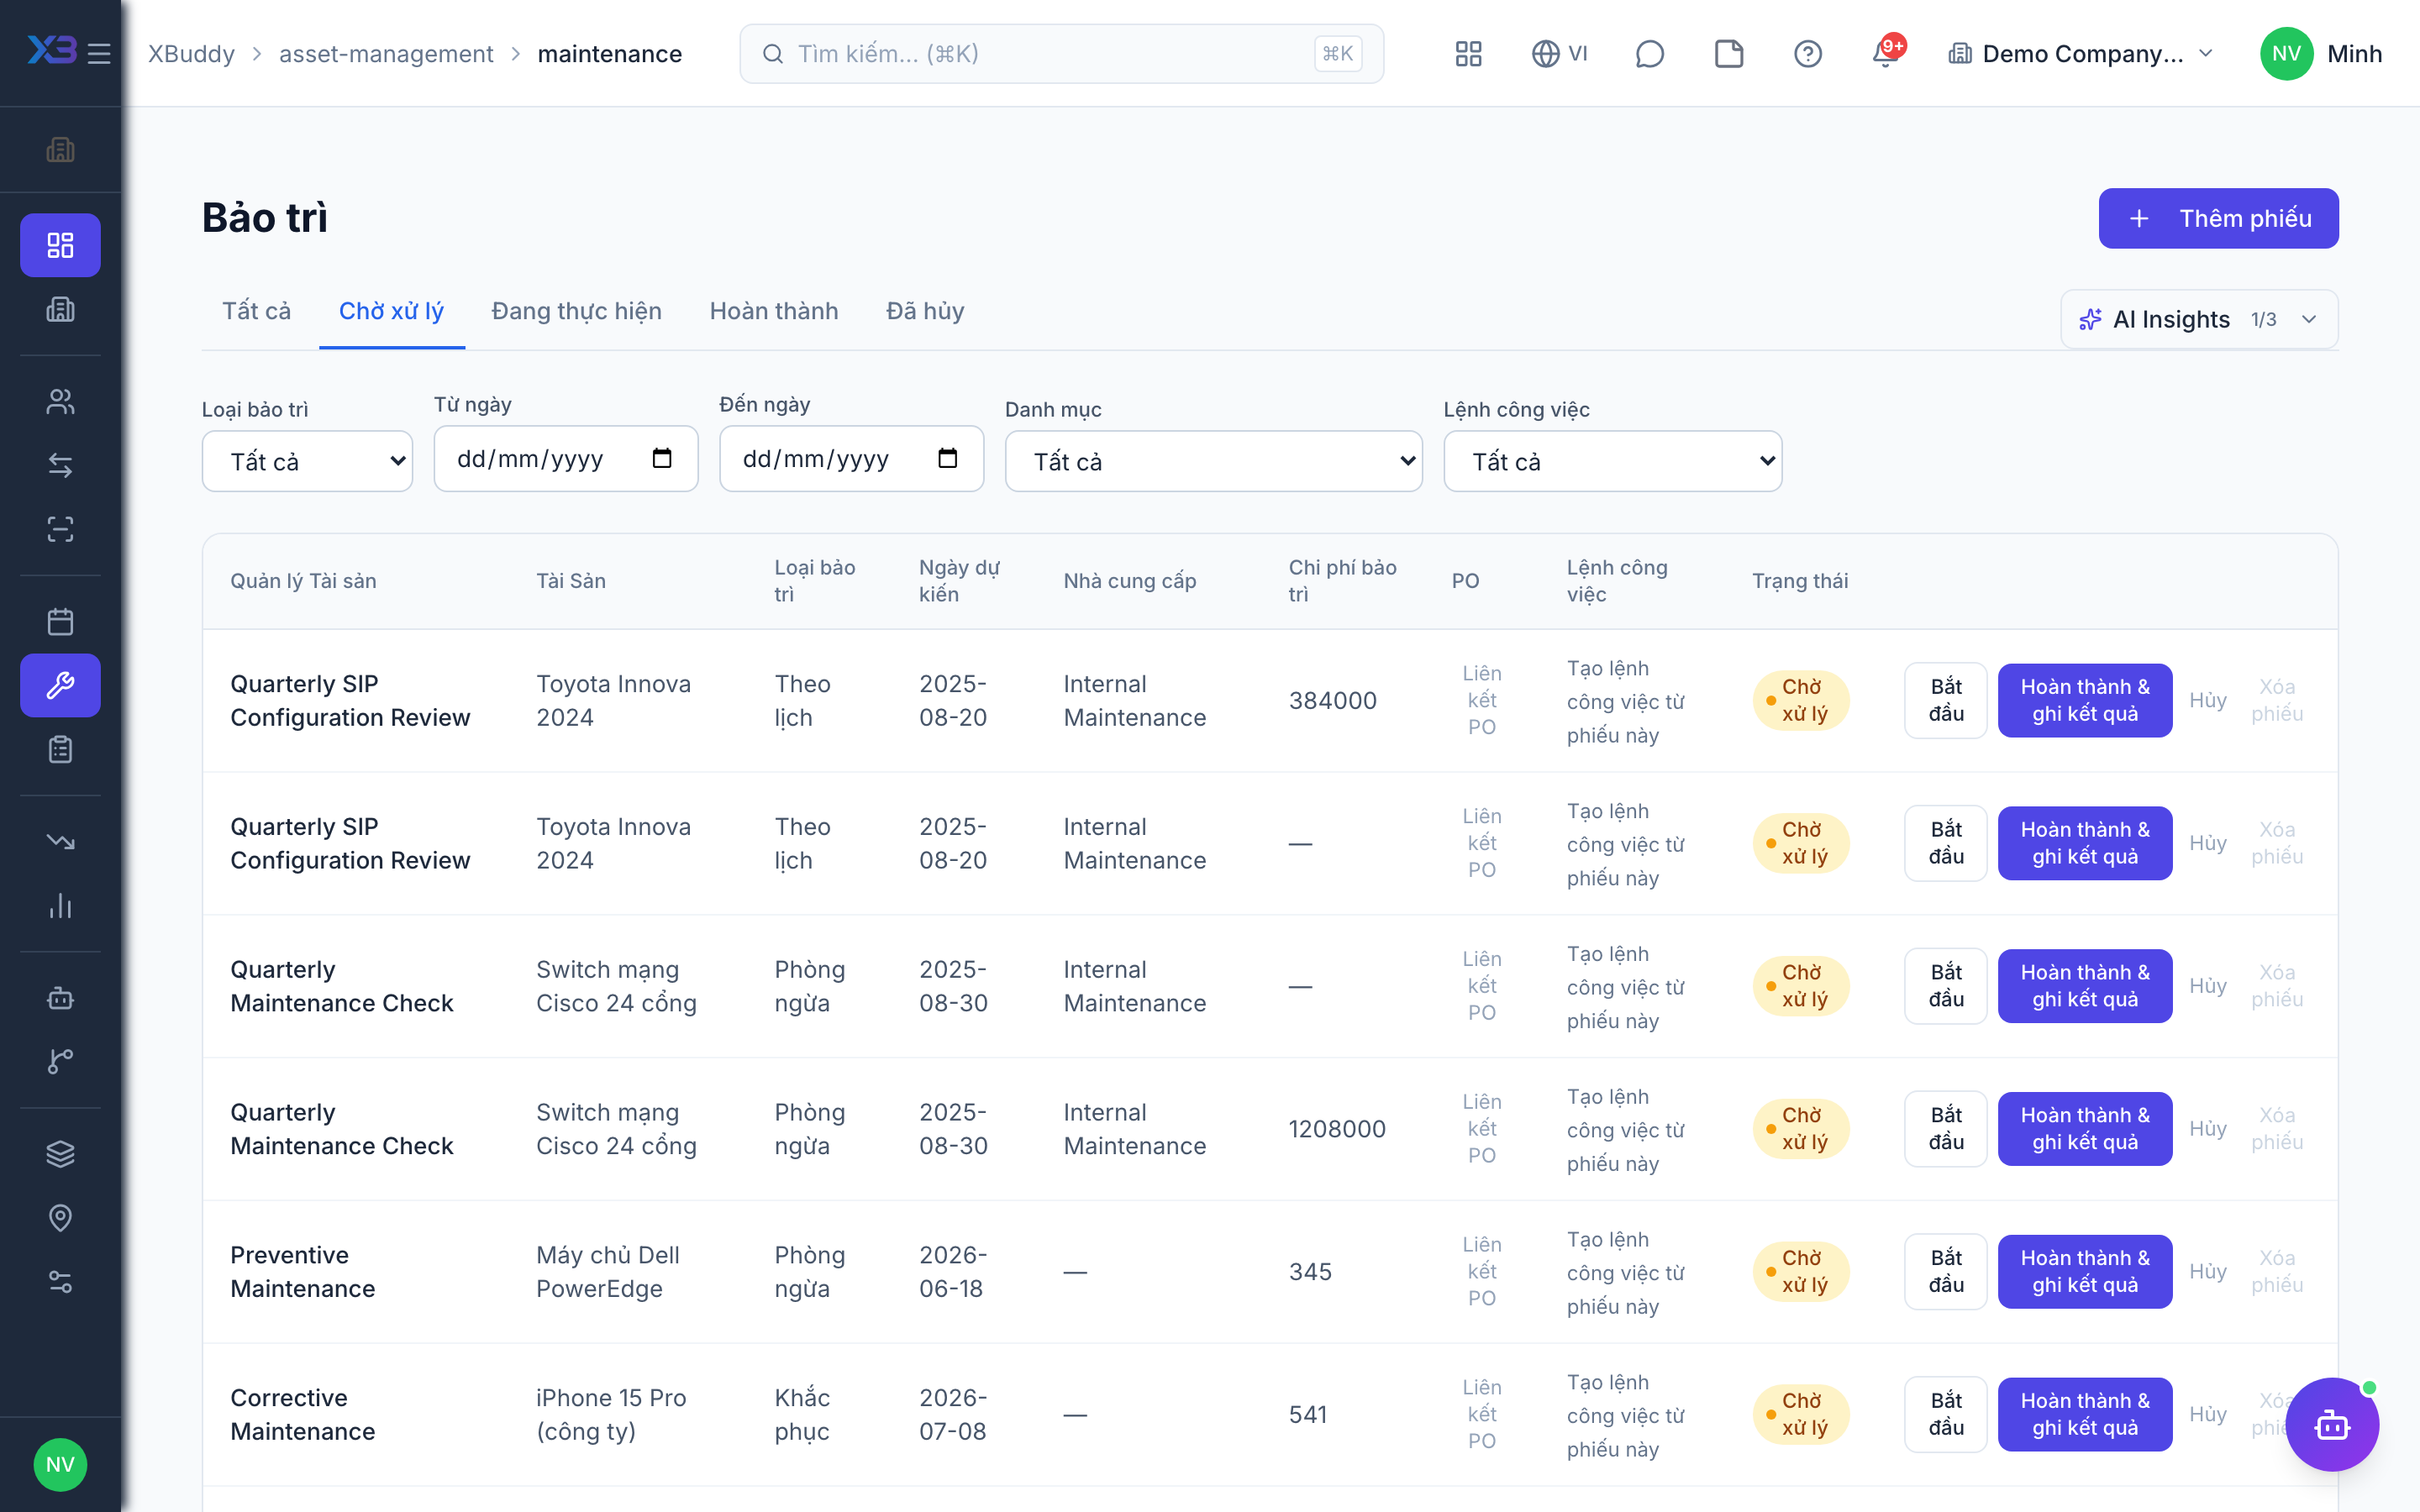Screen dimensions: 2420x1512
Task: Open the floating chatbot assistant button
Action: pos(2332,1424)
